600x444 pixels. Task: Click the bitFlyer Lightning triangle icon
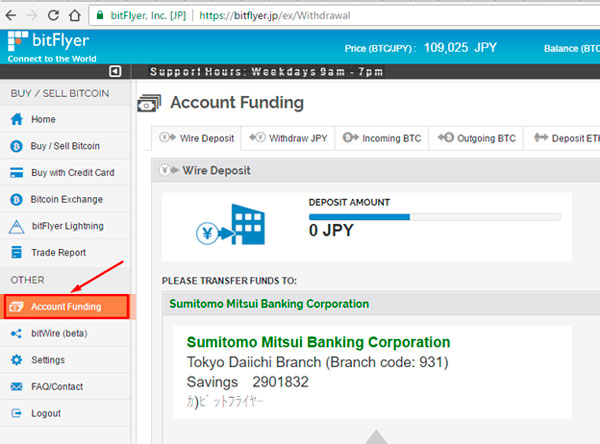coord(16,226)
